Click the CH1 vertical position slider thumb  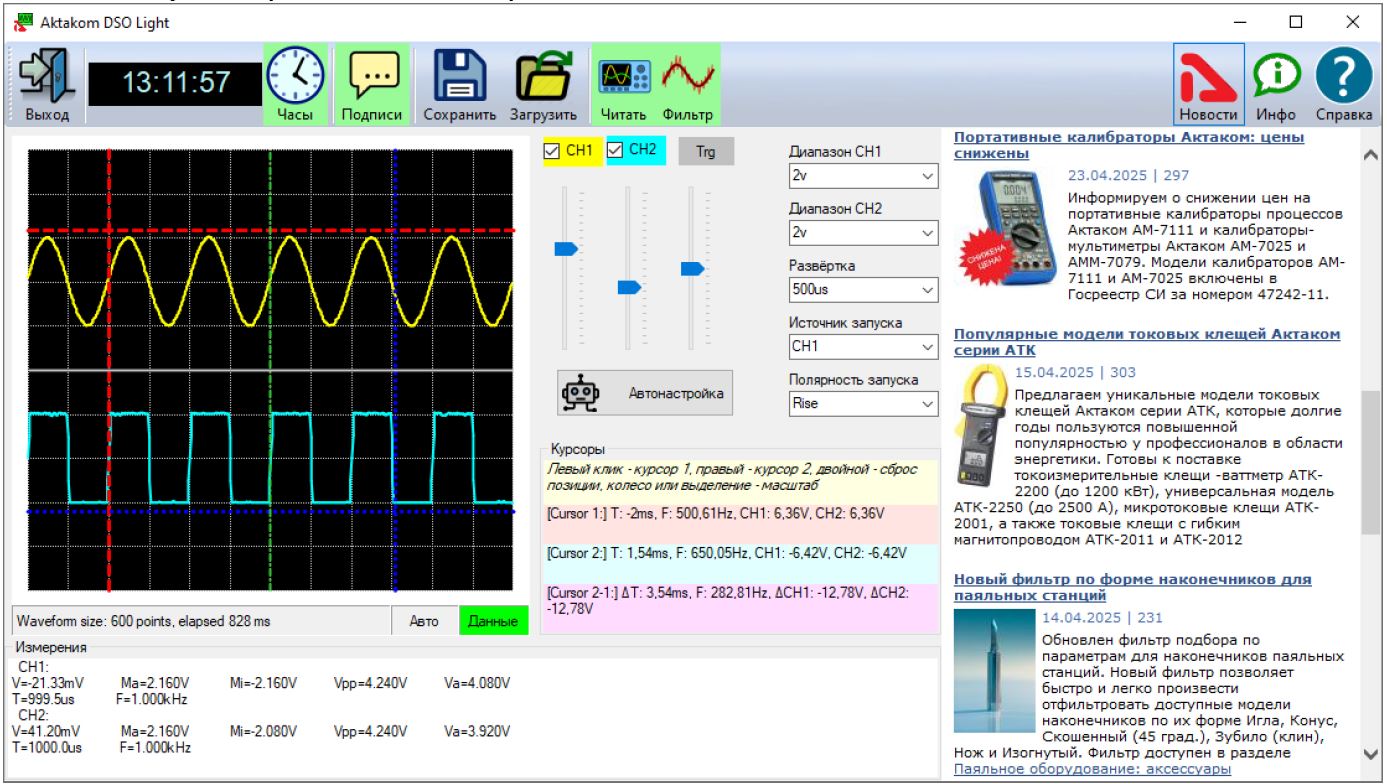tap(566, 248)
